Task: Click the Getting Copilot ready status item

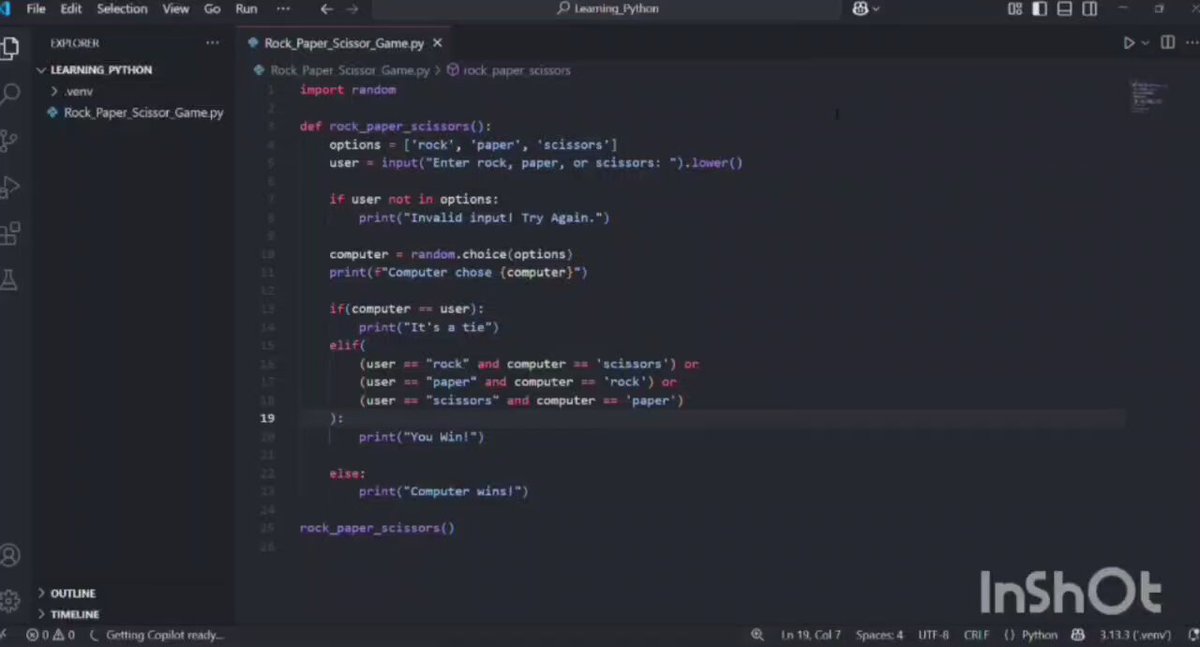Action: pyautogui.click(x=158, y=635)
